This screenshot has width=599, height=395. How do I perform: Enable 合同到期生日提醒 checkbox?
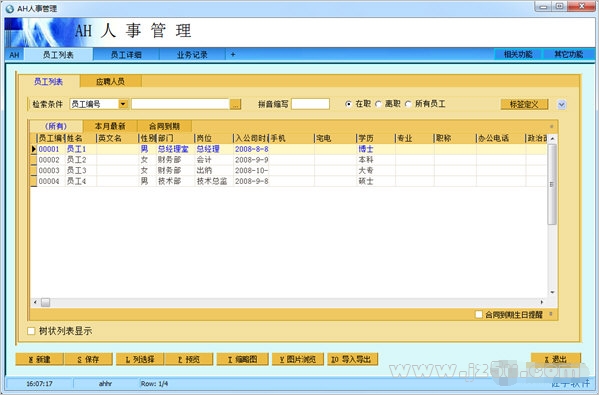(478, 314)
